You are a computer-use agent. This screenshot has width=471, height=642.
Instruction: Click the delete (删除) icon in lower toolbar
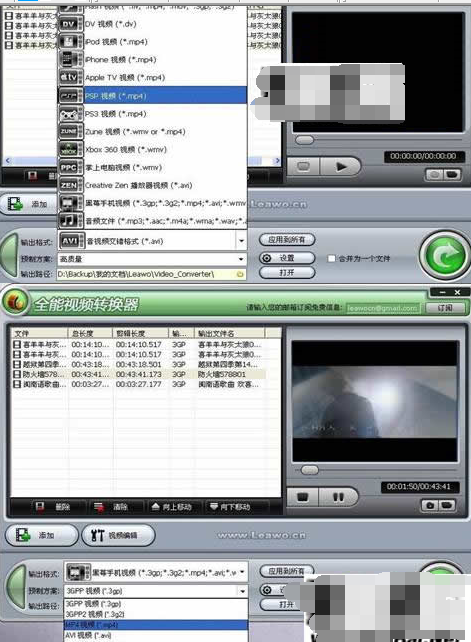(x=40, y=507)
